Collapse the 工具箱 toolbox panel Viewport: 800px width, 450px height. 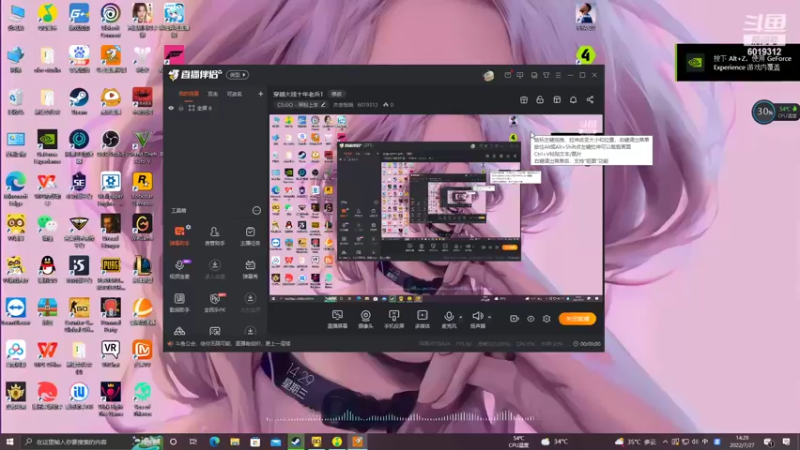[x=256, y=211]
